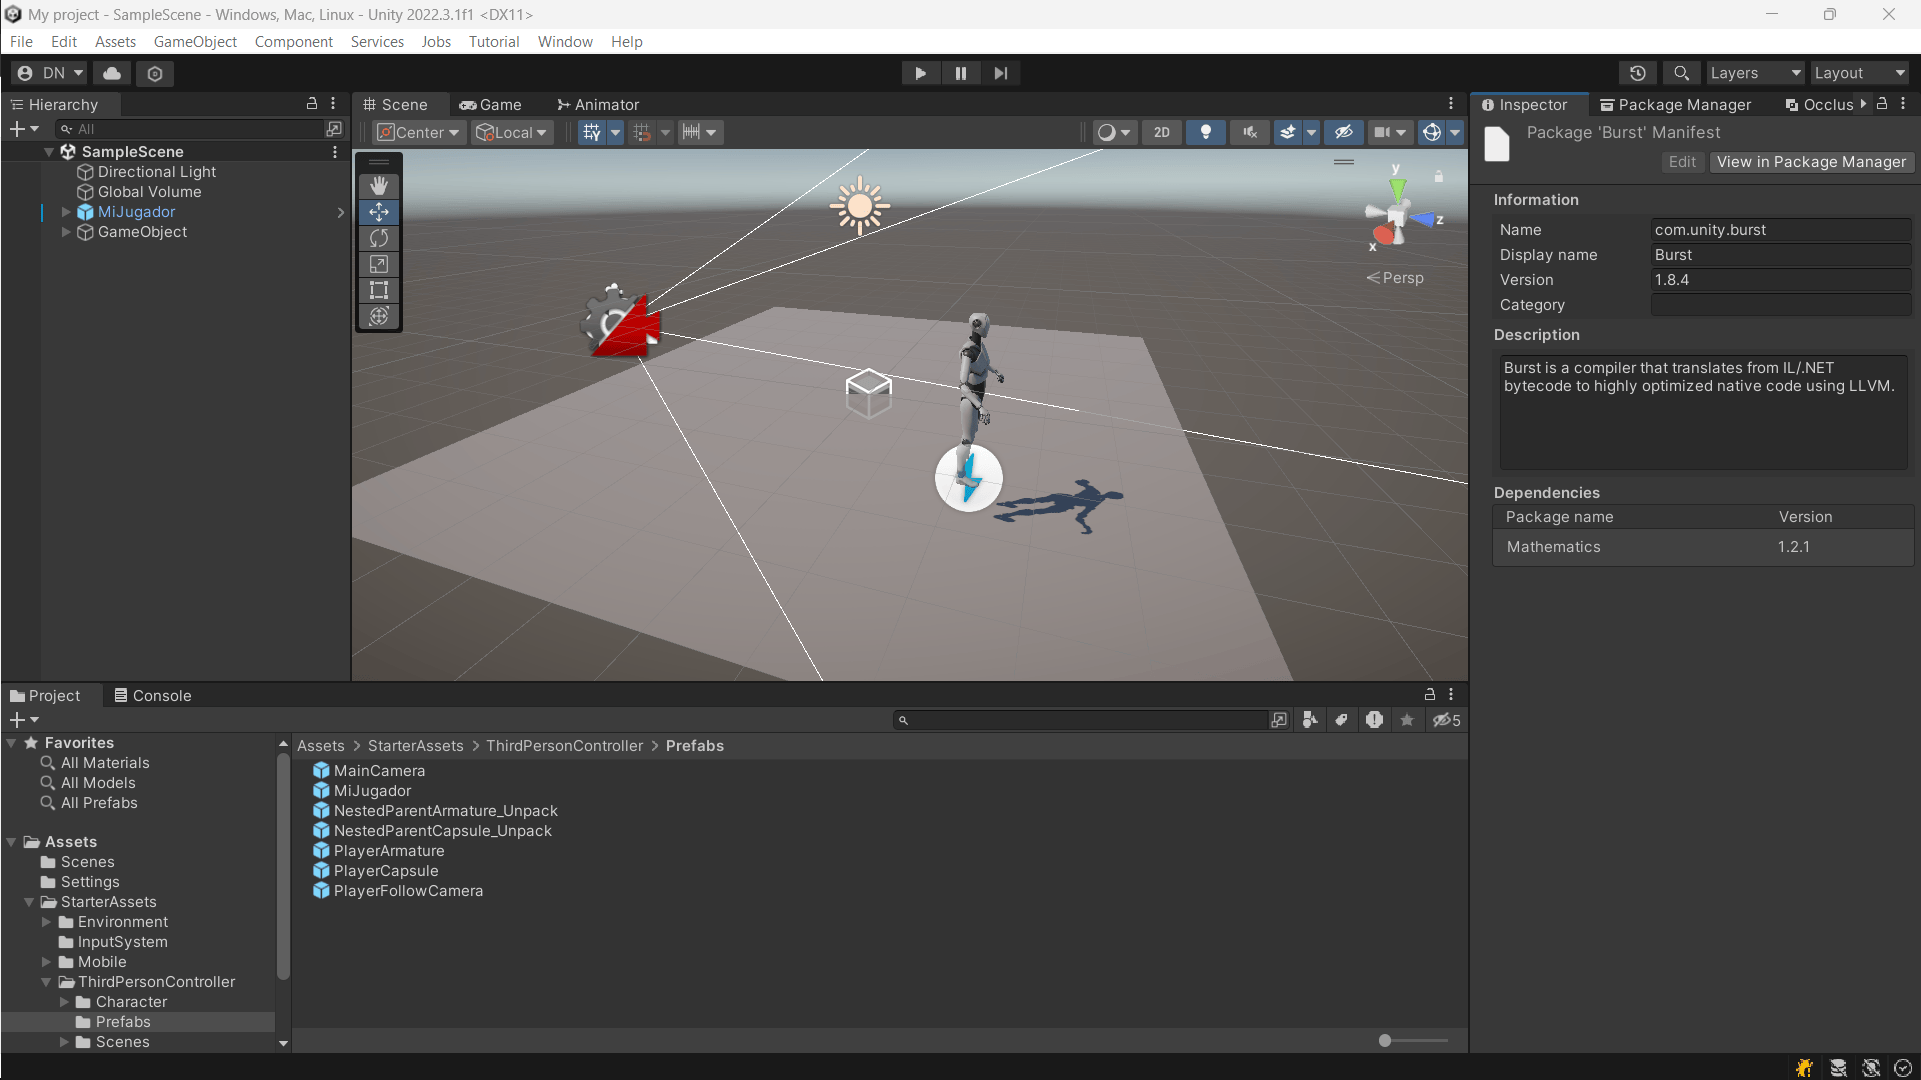Click Assets in the breadcrumb path
1921x1080 pixels.
tap(320, 746)
